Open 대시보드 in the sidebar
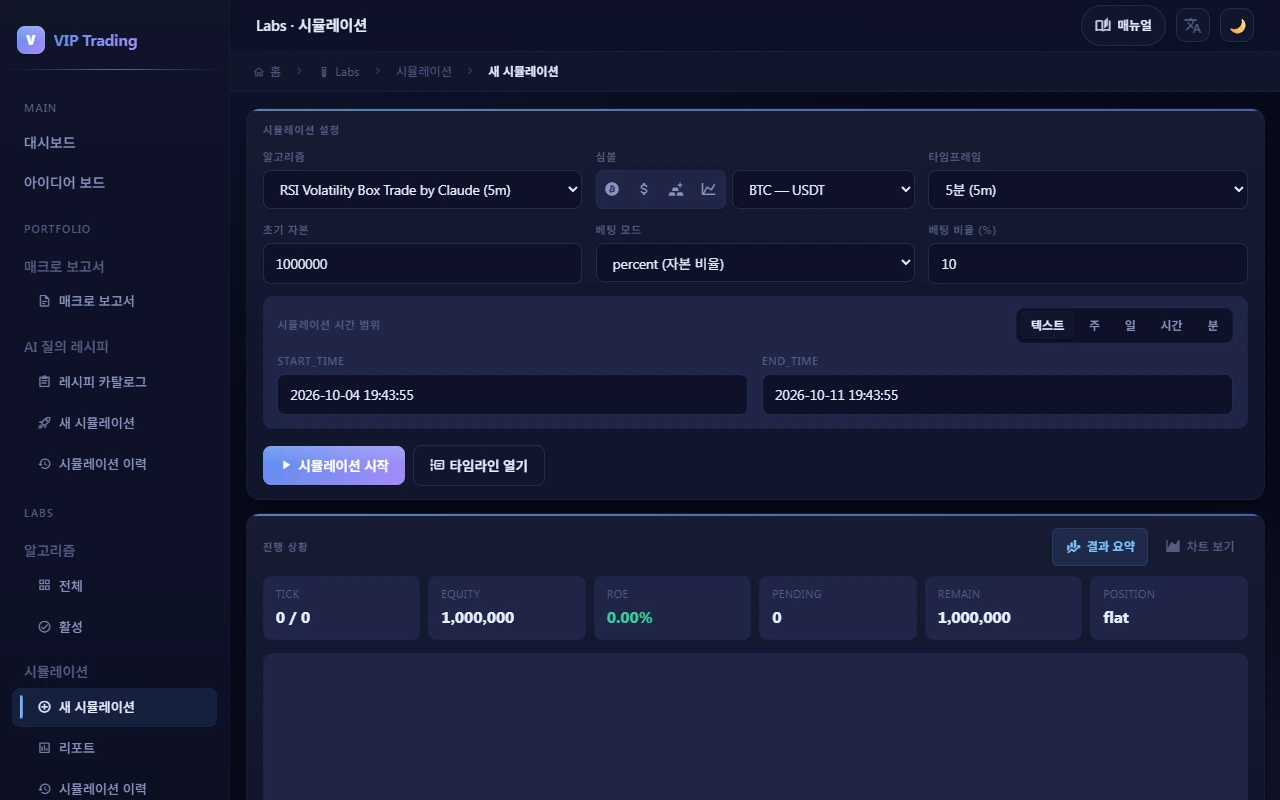1280x800 pixels. click(x=114, y=143)
